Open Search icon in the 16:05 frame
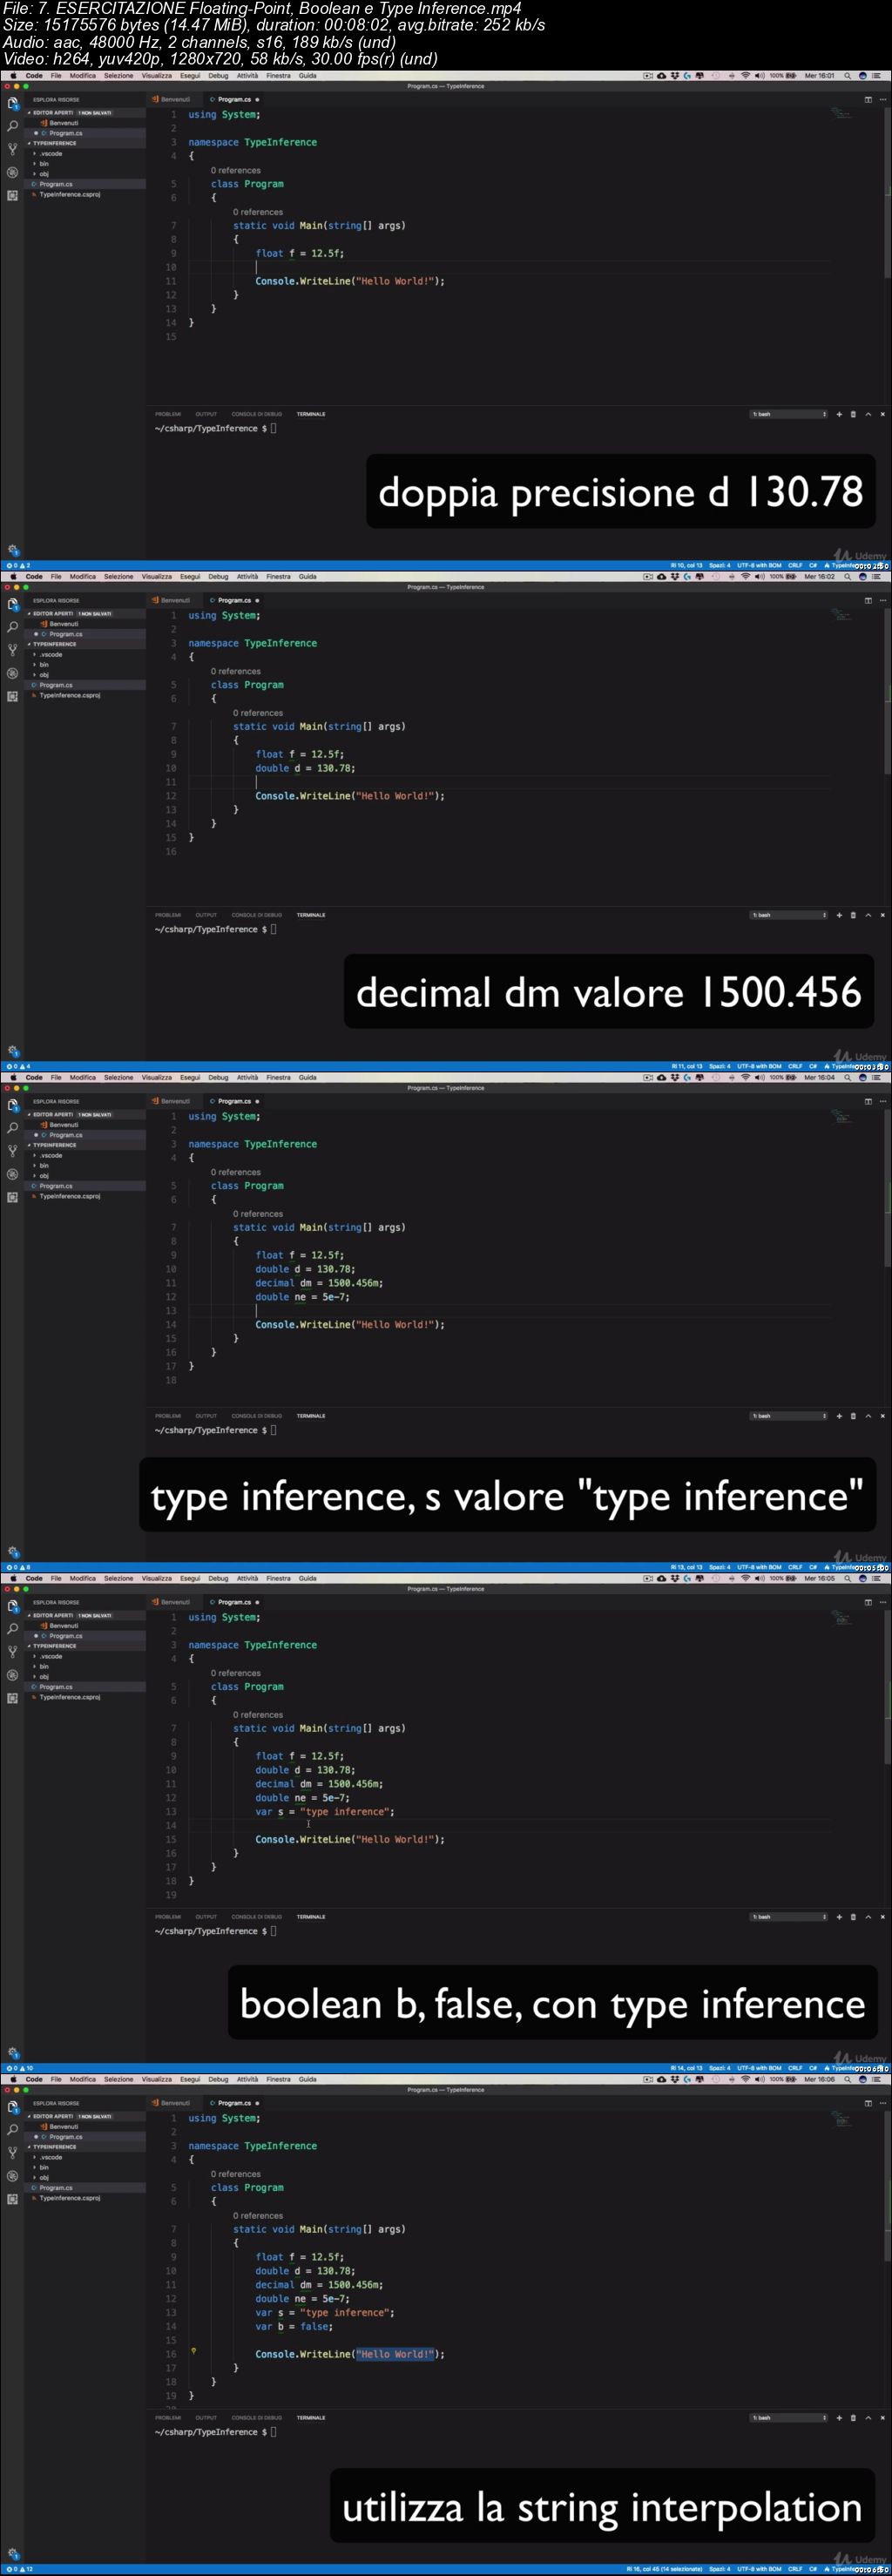 tap(12, 1629)
